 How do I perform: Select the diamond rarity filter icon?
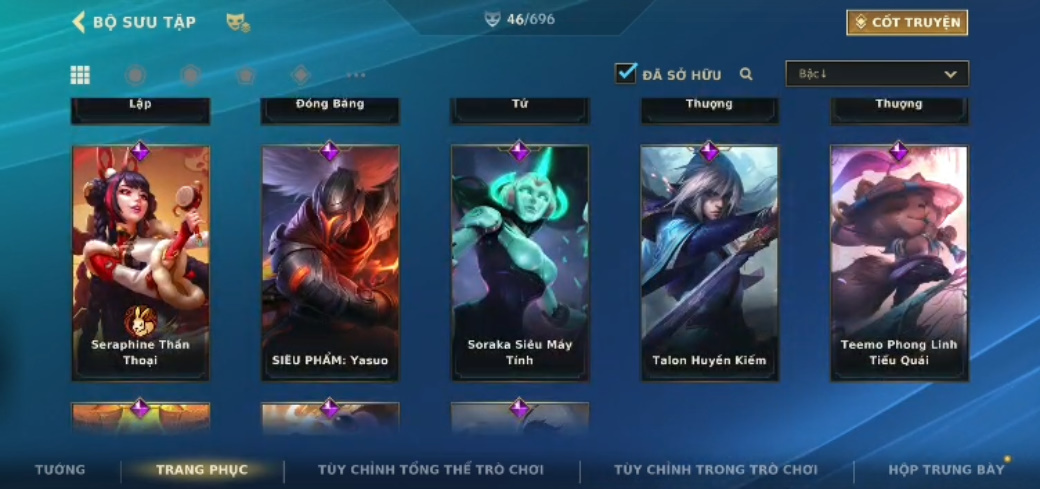point(301,75)
